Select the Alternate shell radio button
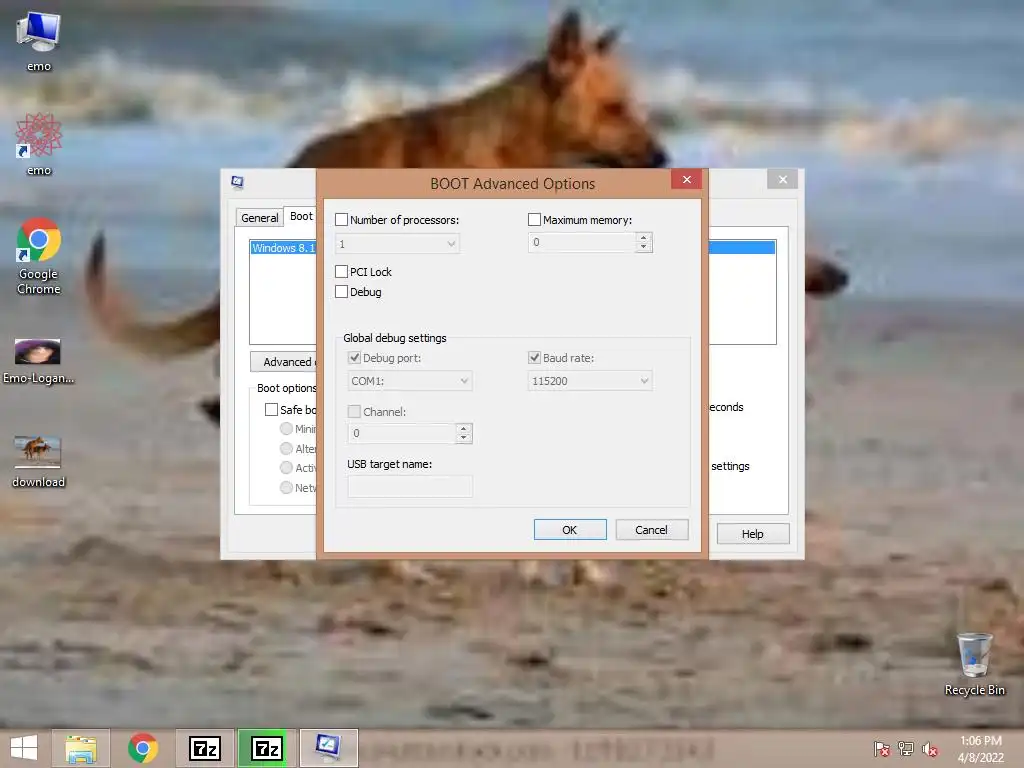Image resolution: width=1024 pixels, height=768 pixels. coord(286,448)
